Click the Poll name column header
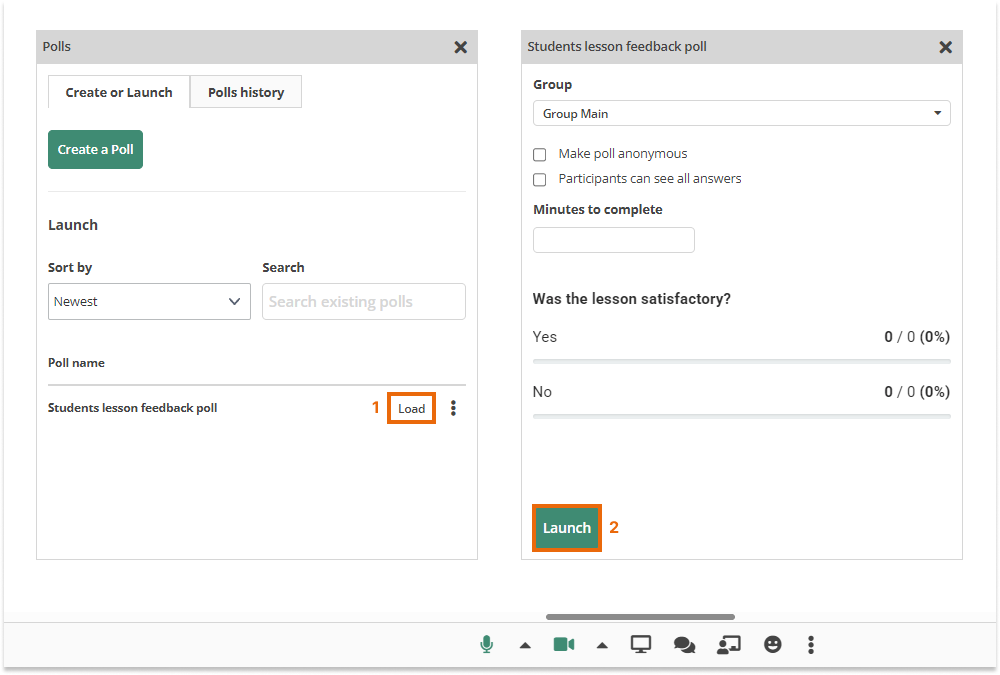The image size is (1000, 675). tap(77, 363)
